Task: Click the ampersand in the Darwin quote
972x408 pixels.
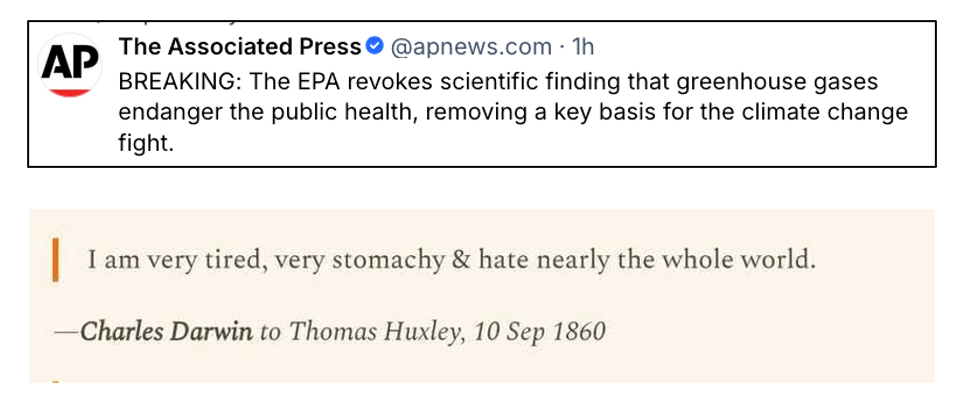Action: click(460, 261)
